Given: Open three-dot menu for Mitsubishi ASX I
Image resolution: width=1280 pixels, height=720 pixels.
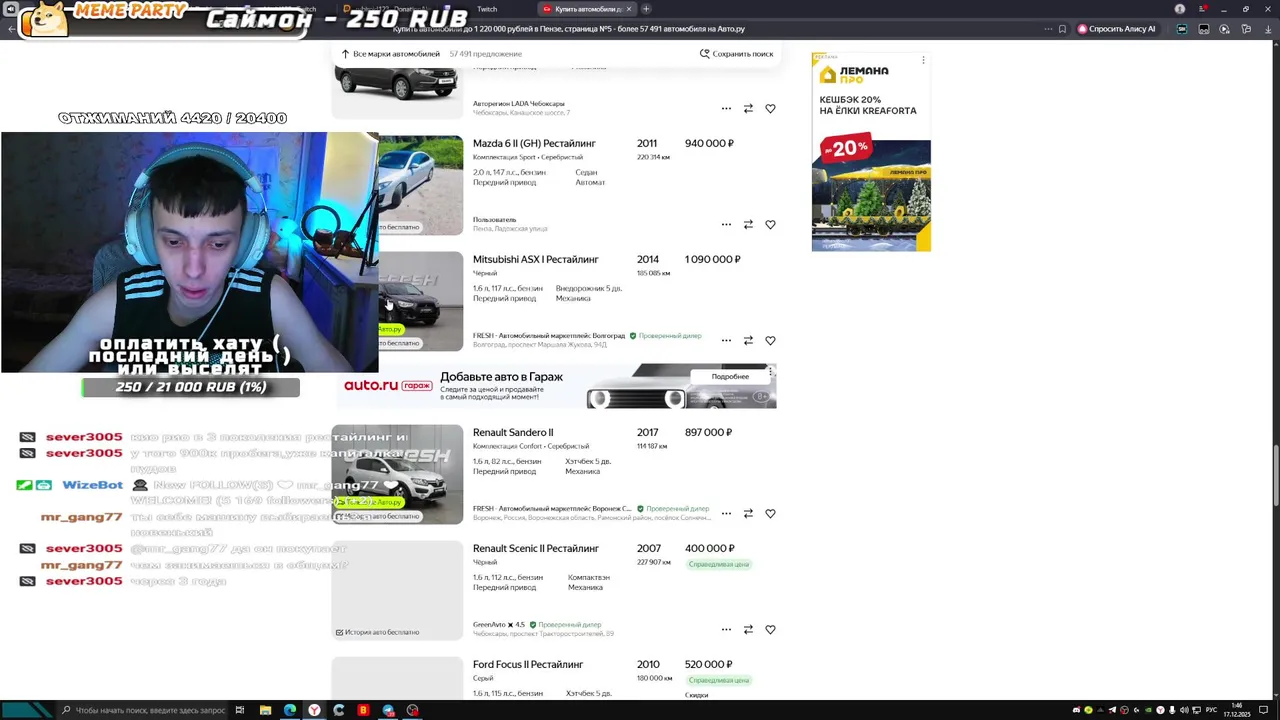Looking at the screenshot, I should tap(726, 340).
